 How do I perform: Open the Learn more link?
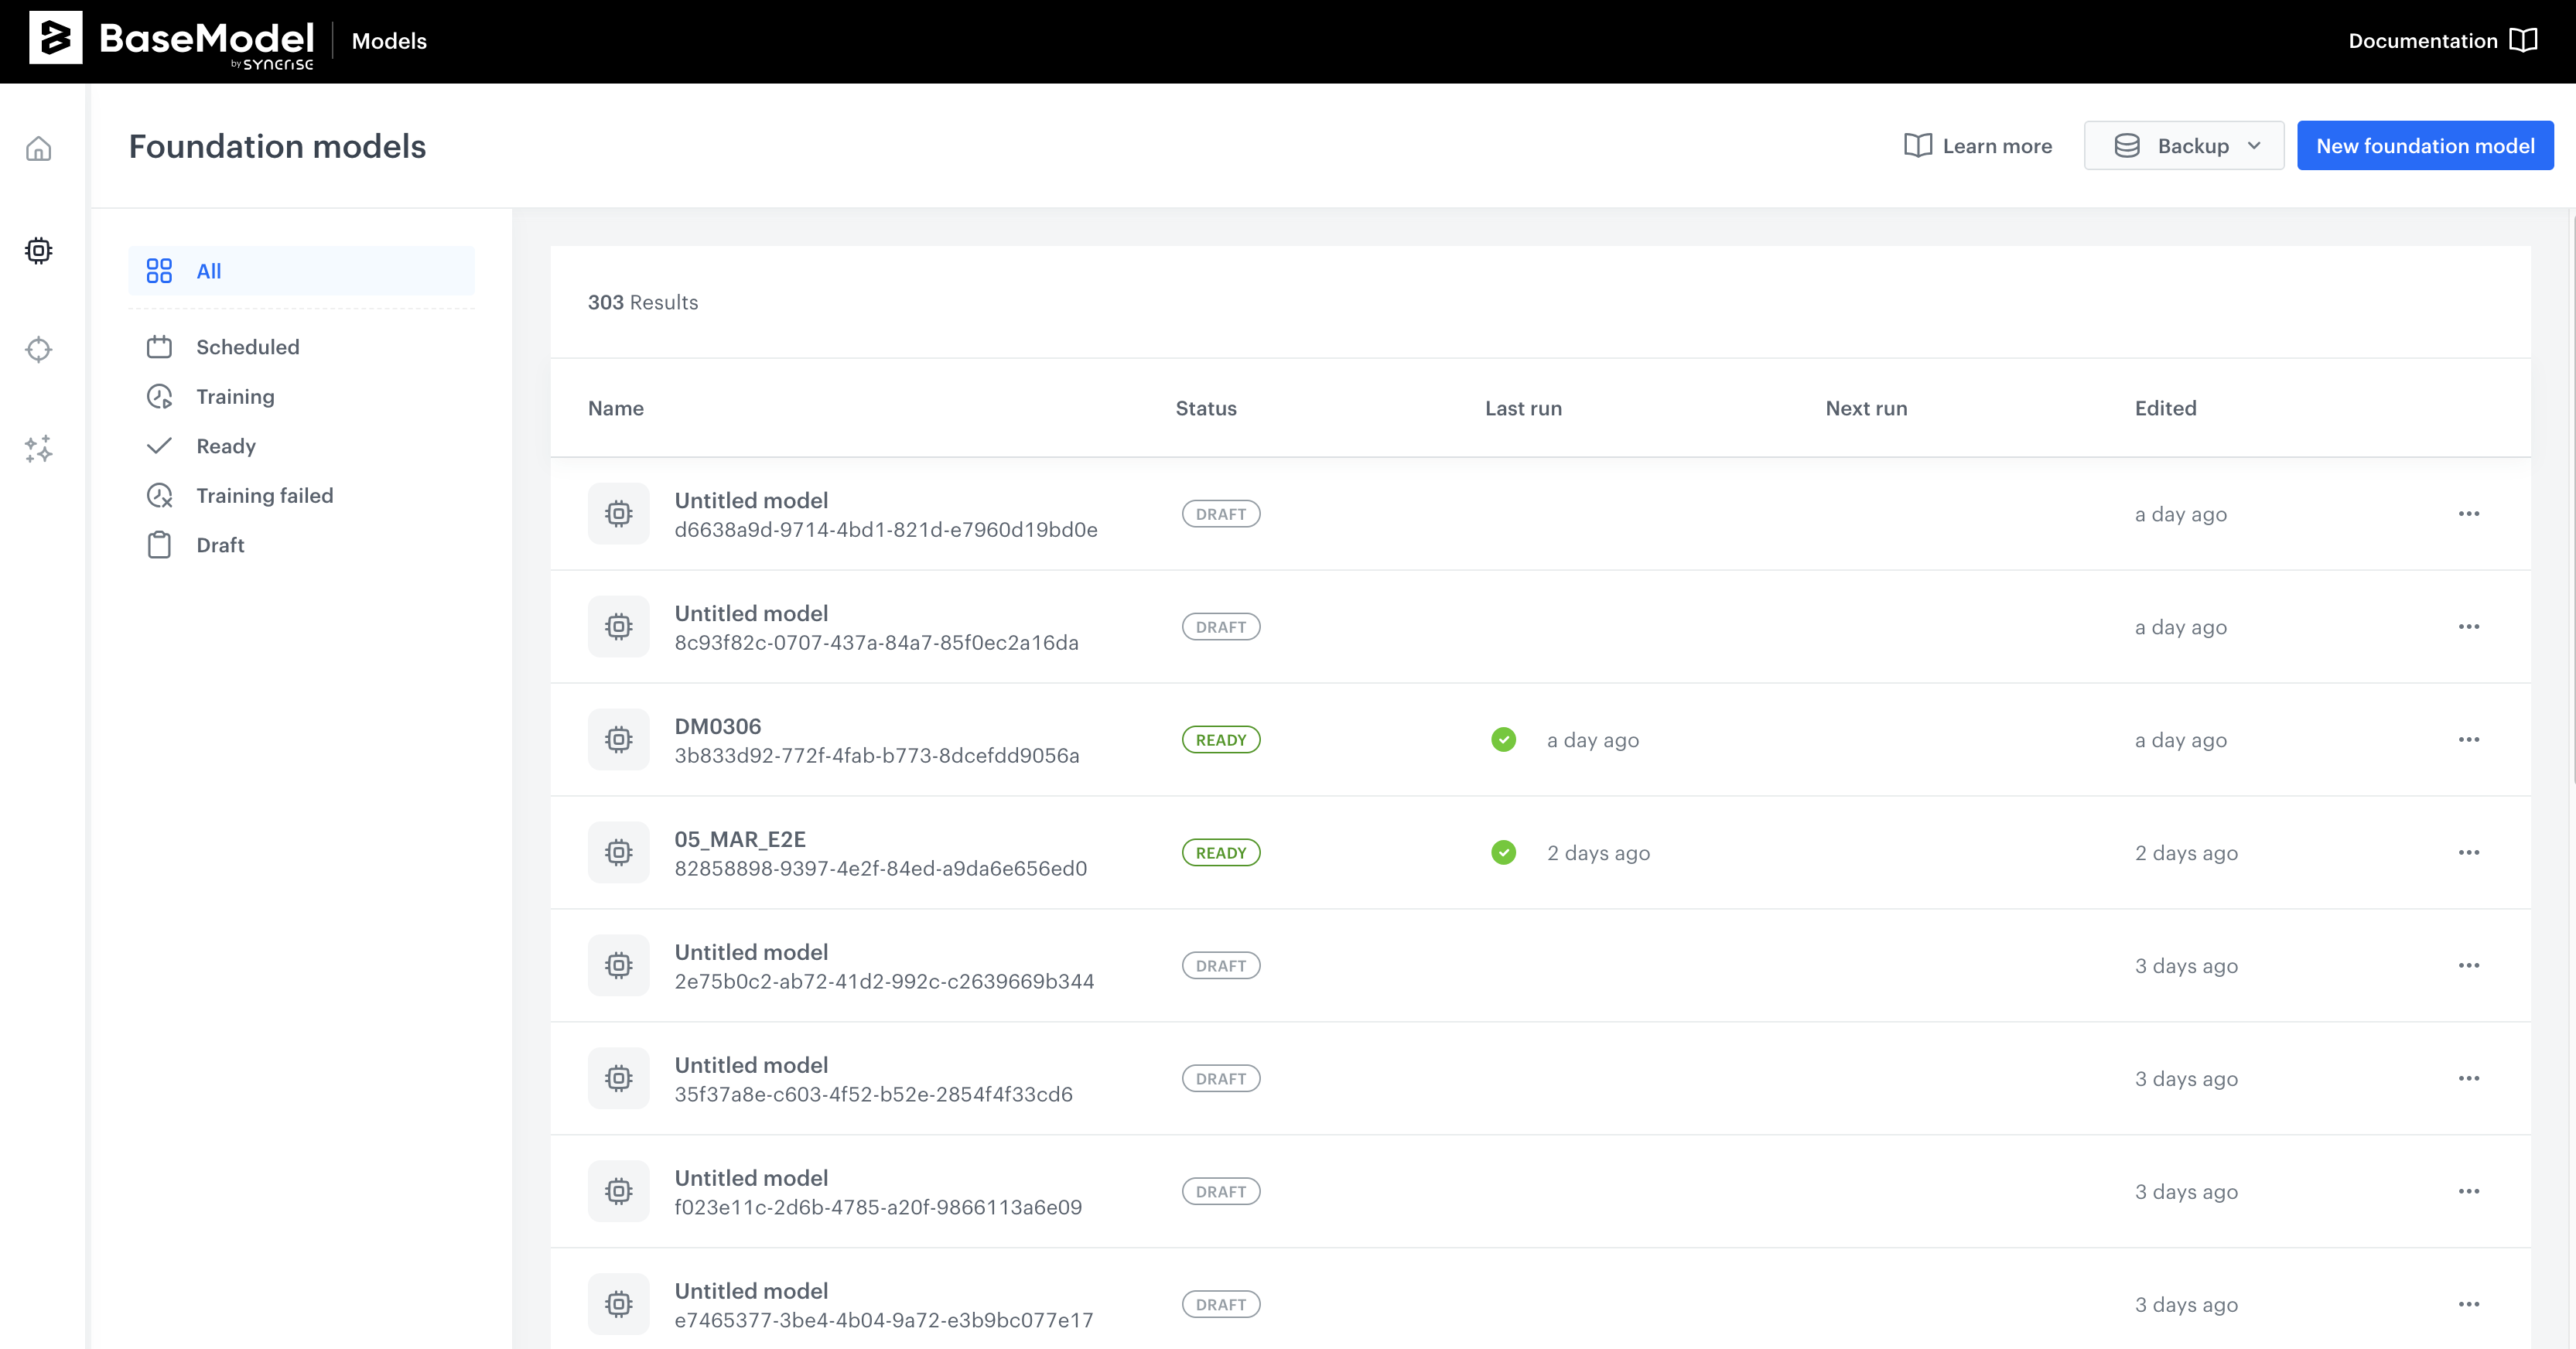pyautogui.click(x=1977, y=146)
